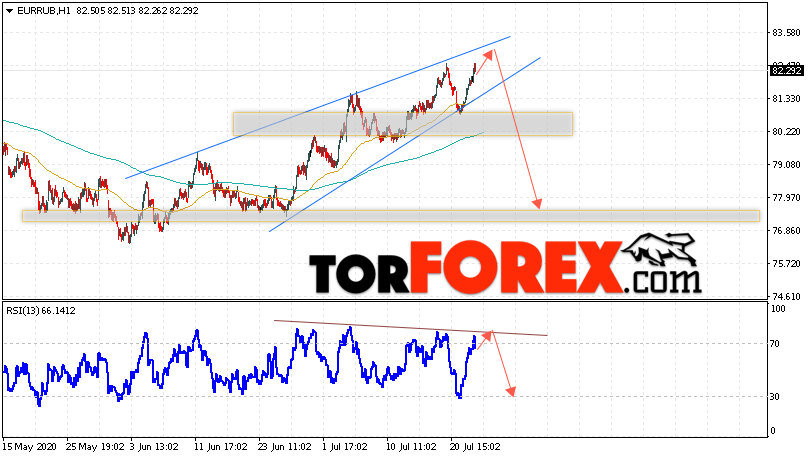The width and height of the screenshot is (808, 458).
Task: Click the 80.220 price axis label
Action: 786,132
